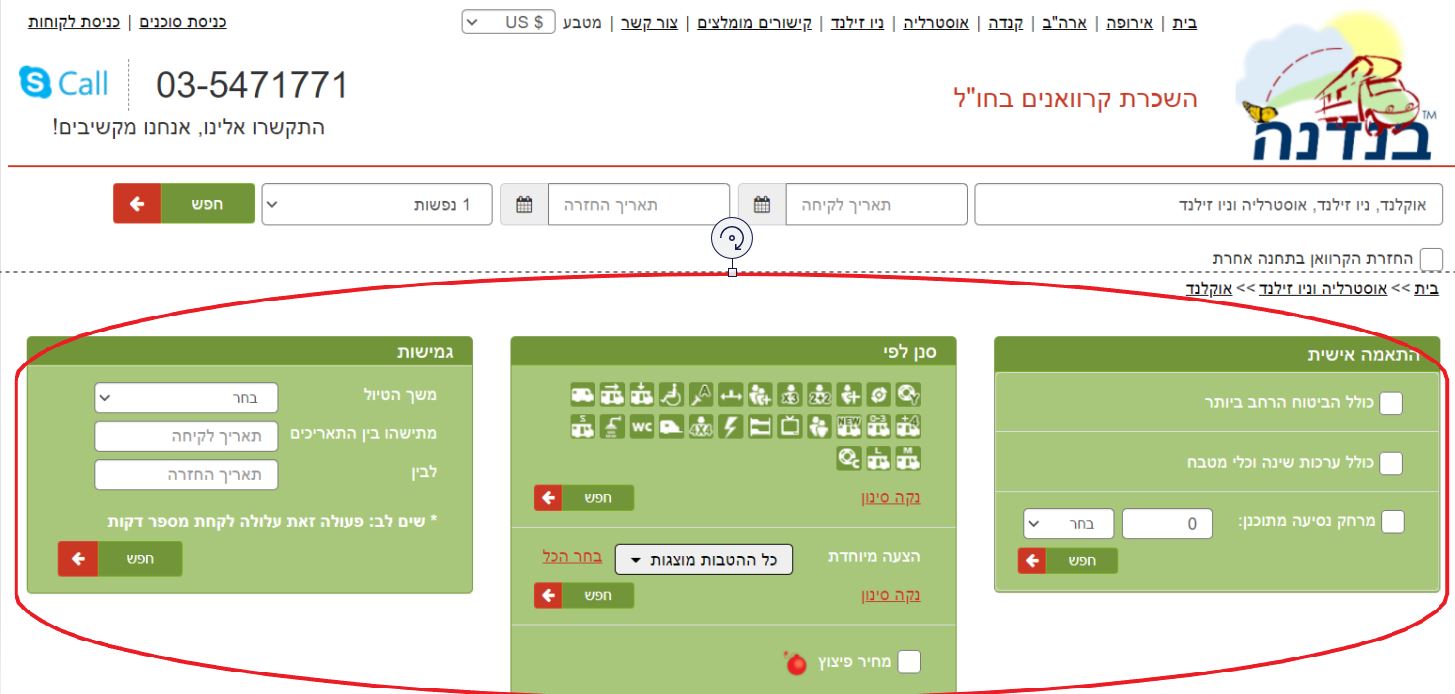Check 'כולל ערכות שינה וכלי מטבח'

[1391, 463]
